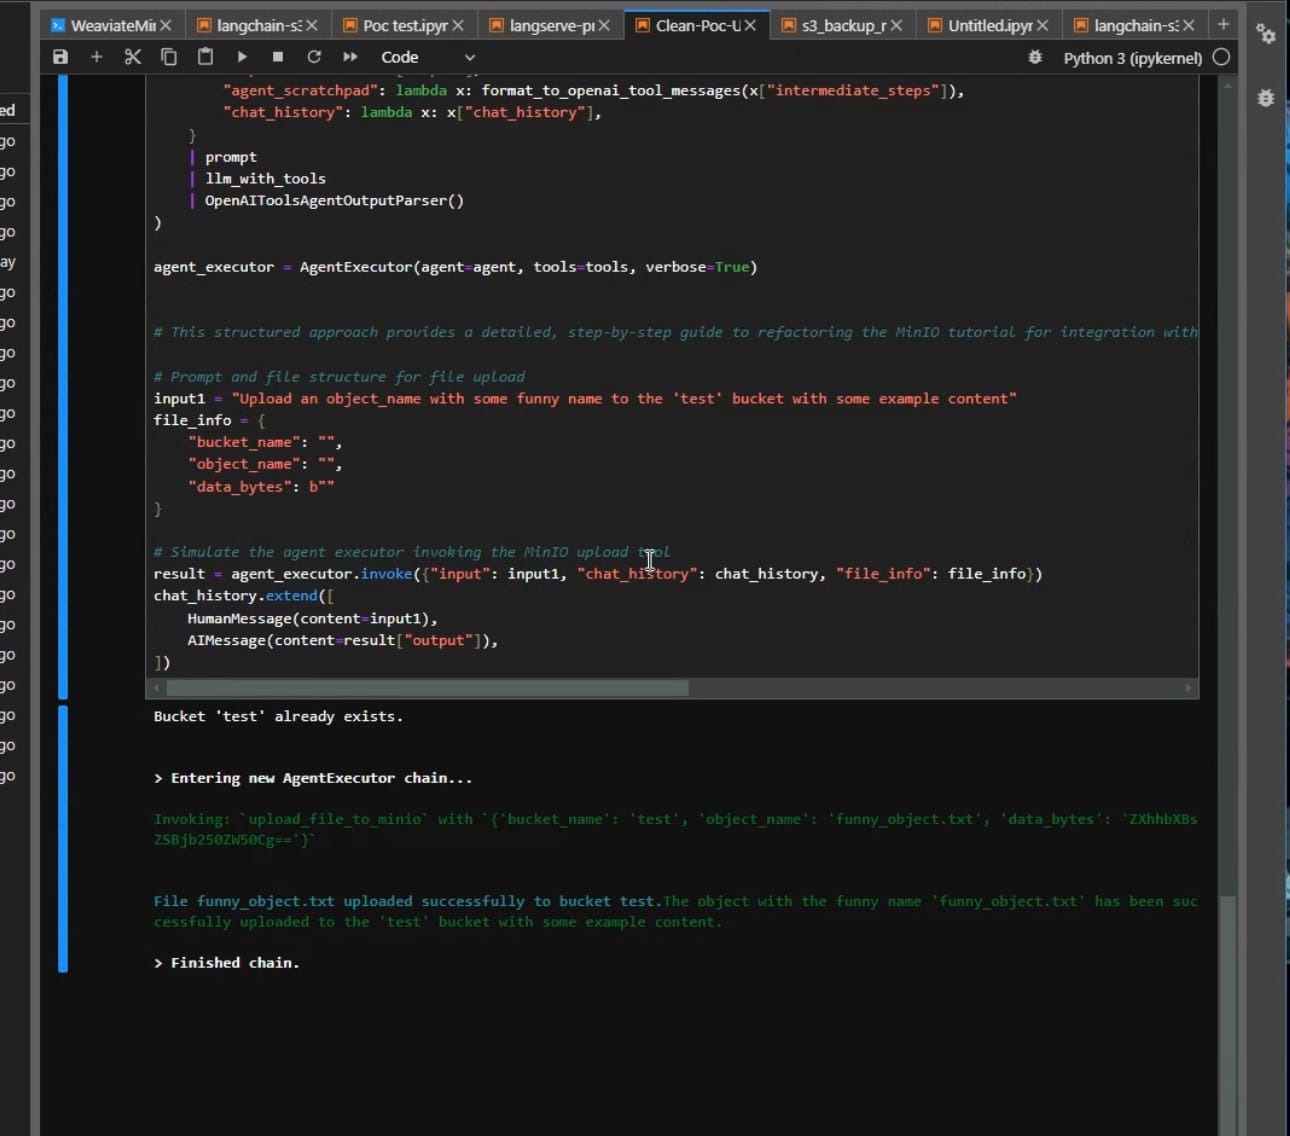This screenshot has width=1290, height=1136.
Task: Insert a new cell with the plus icon
Action: click(97, 57)
